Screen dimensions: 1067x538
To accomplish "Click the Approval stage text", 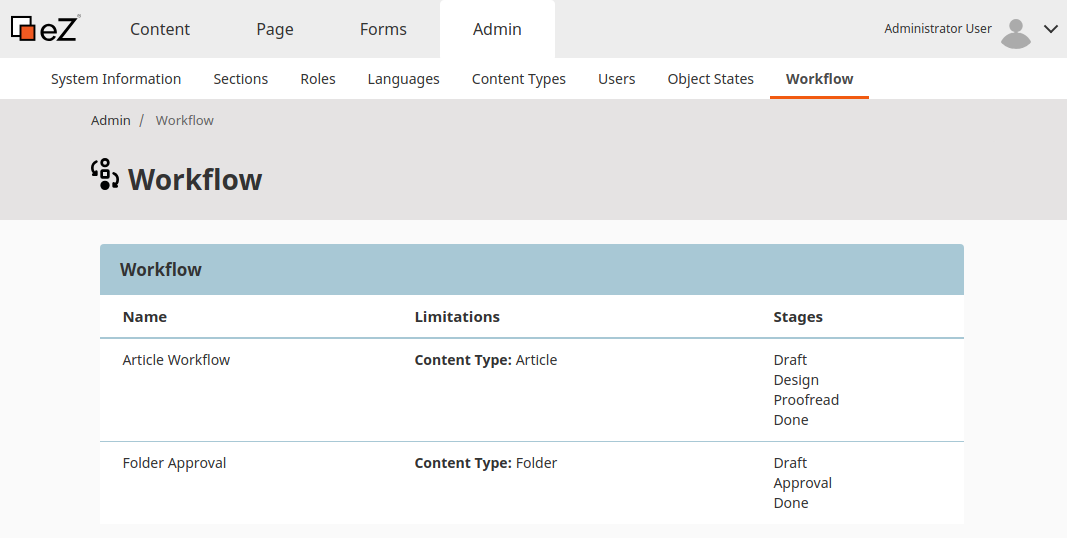I will [803, 484].
